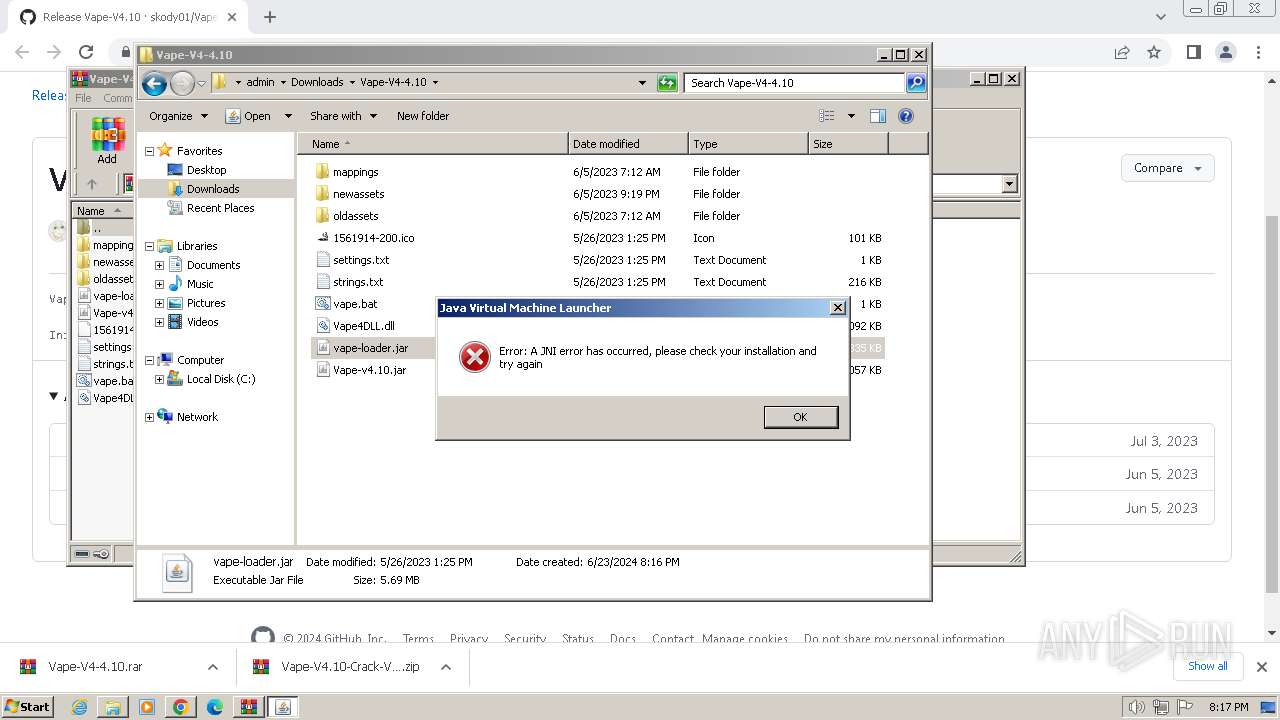Expand the Pictures library node
The height and width of the screenshot is (720, 1280).
[x=159, y=303]
